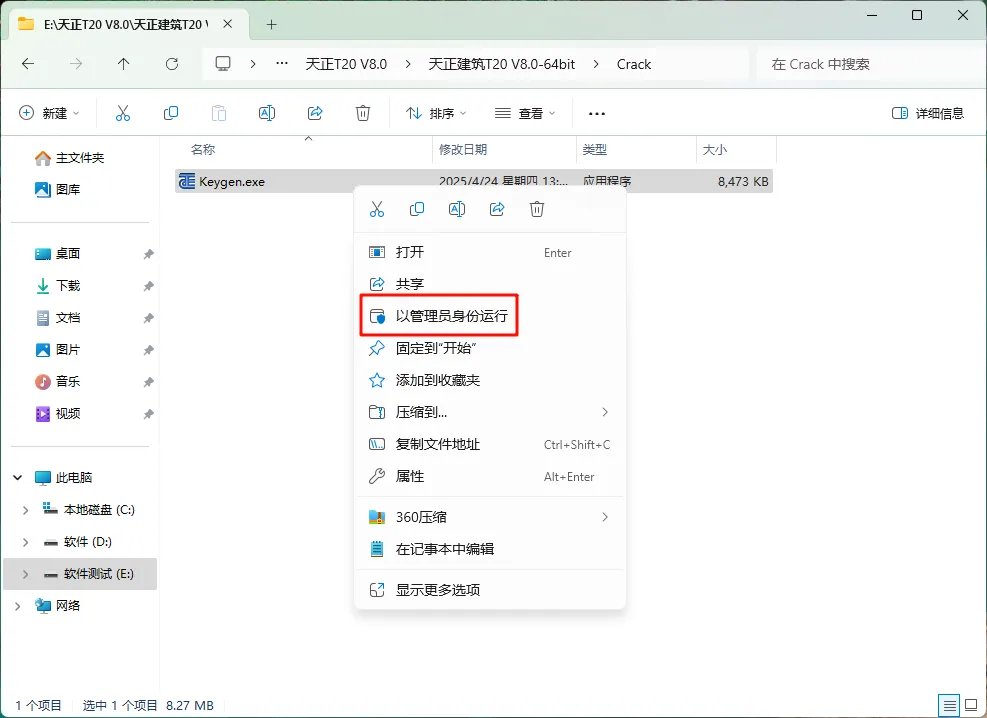Open 图片 in the sidebar
Viewport: 987px width, 718px height.
80,350
